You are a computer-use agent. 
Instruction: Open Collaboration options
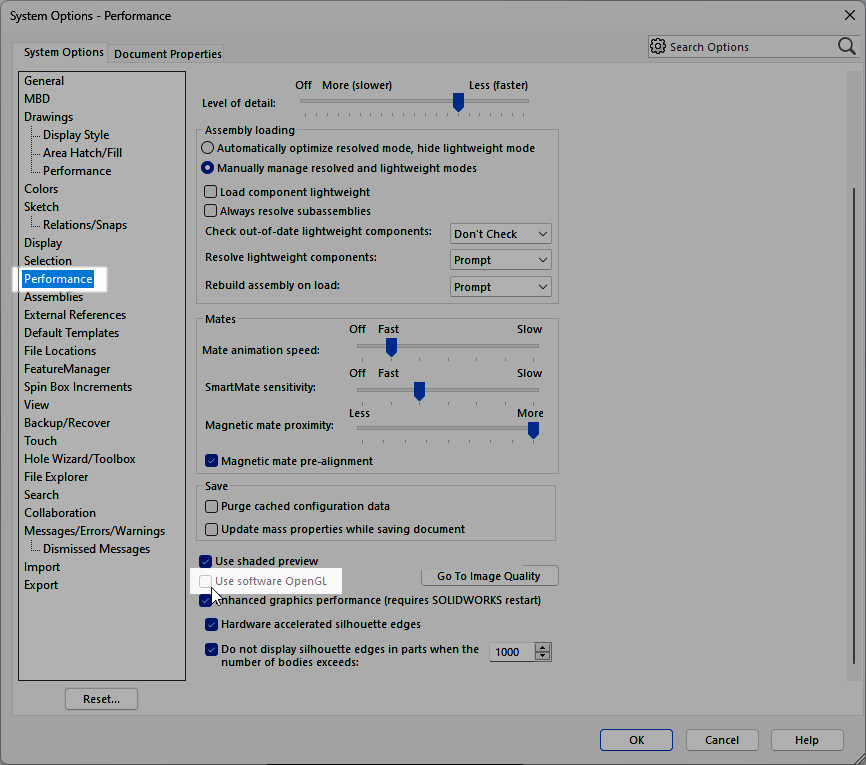pos(60,513)
